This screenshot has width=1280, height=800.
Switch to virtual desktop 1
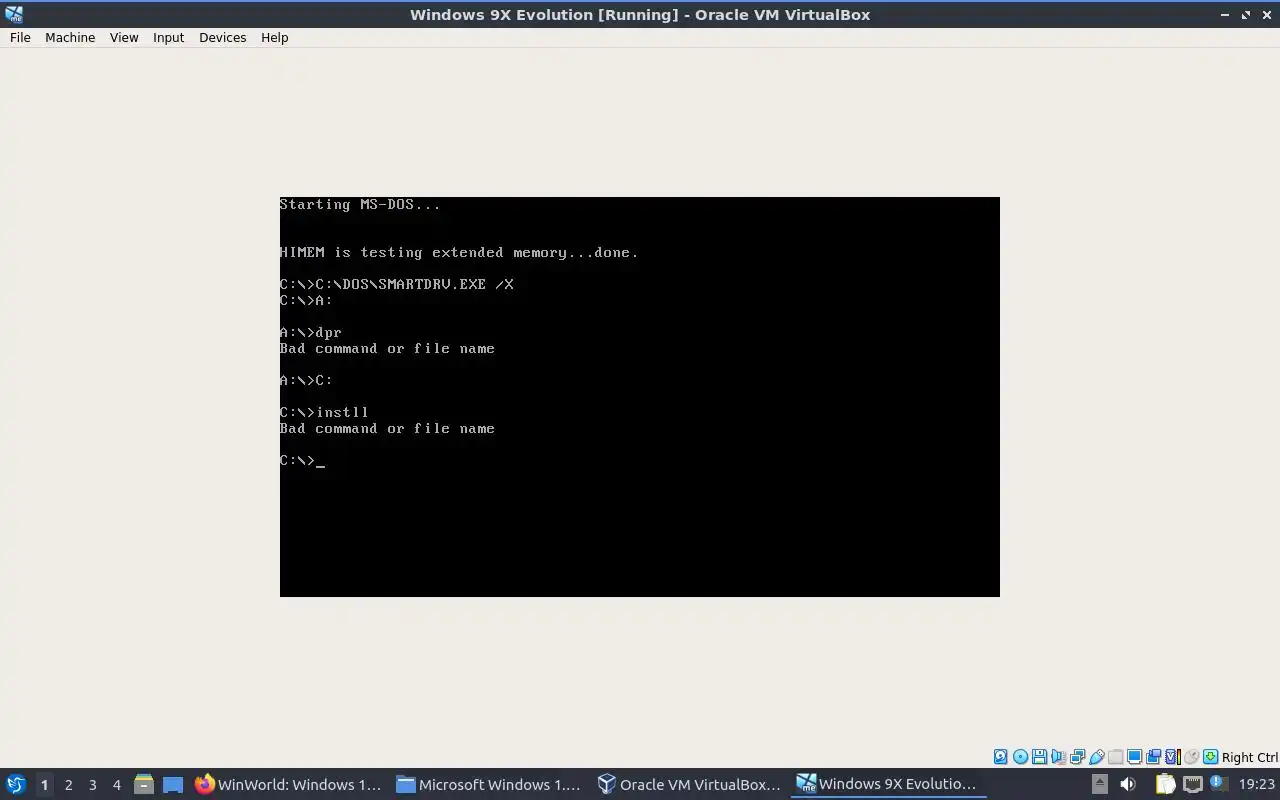click(44, 784)
